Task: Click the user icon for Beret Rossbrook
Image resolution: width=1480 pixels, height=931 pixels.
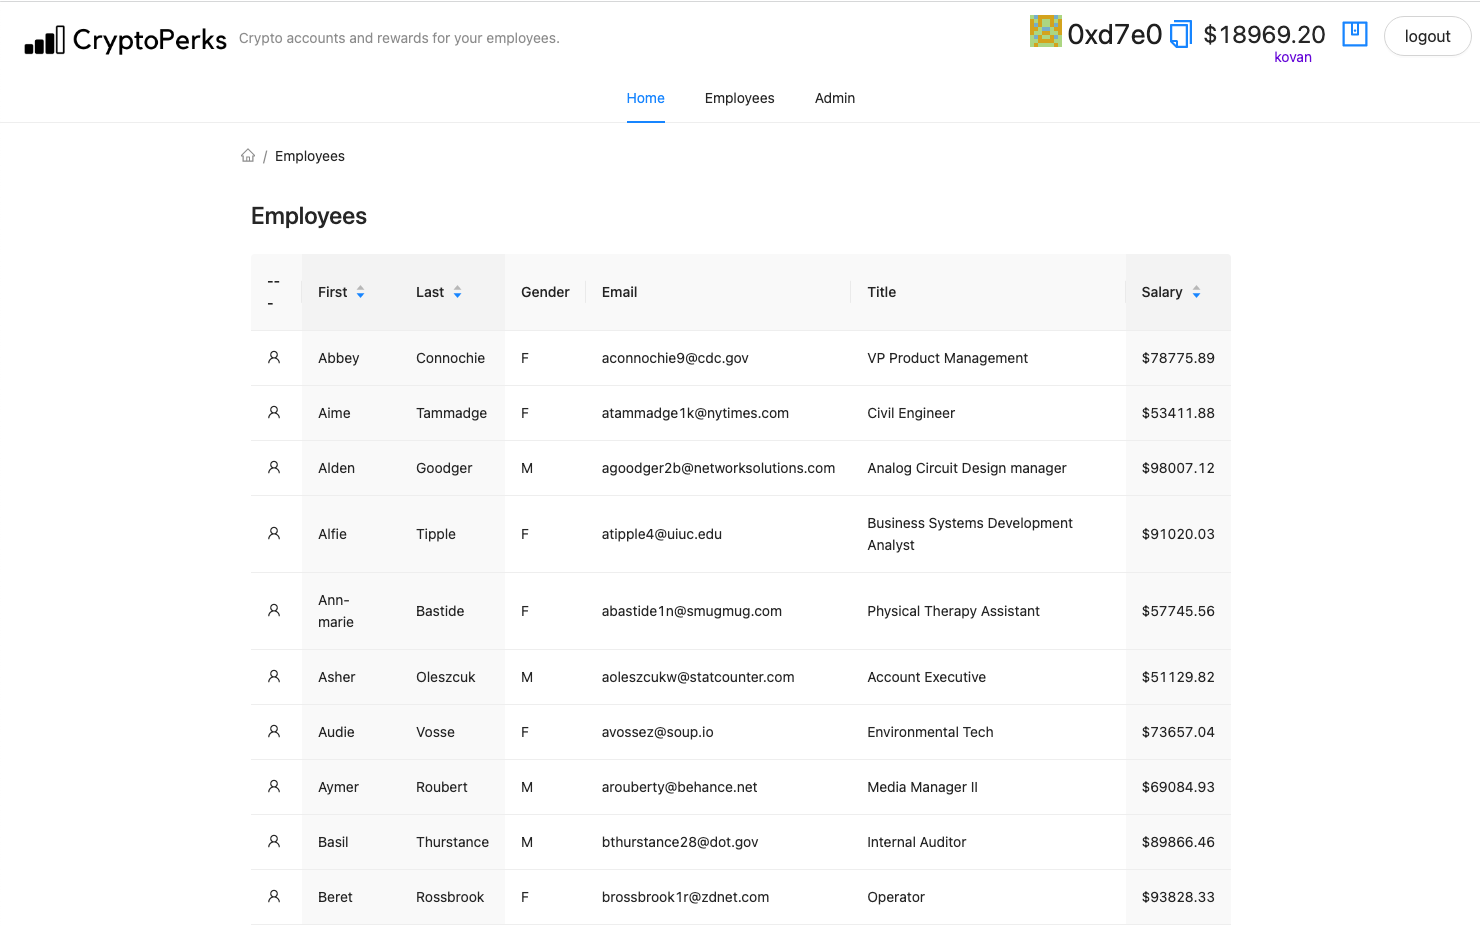Action: point(274,896)
